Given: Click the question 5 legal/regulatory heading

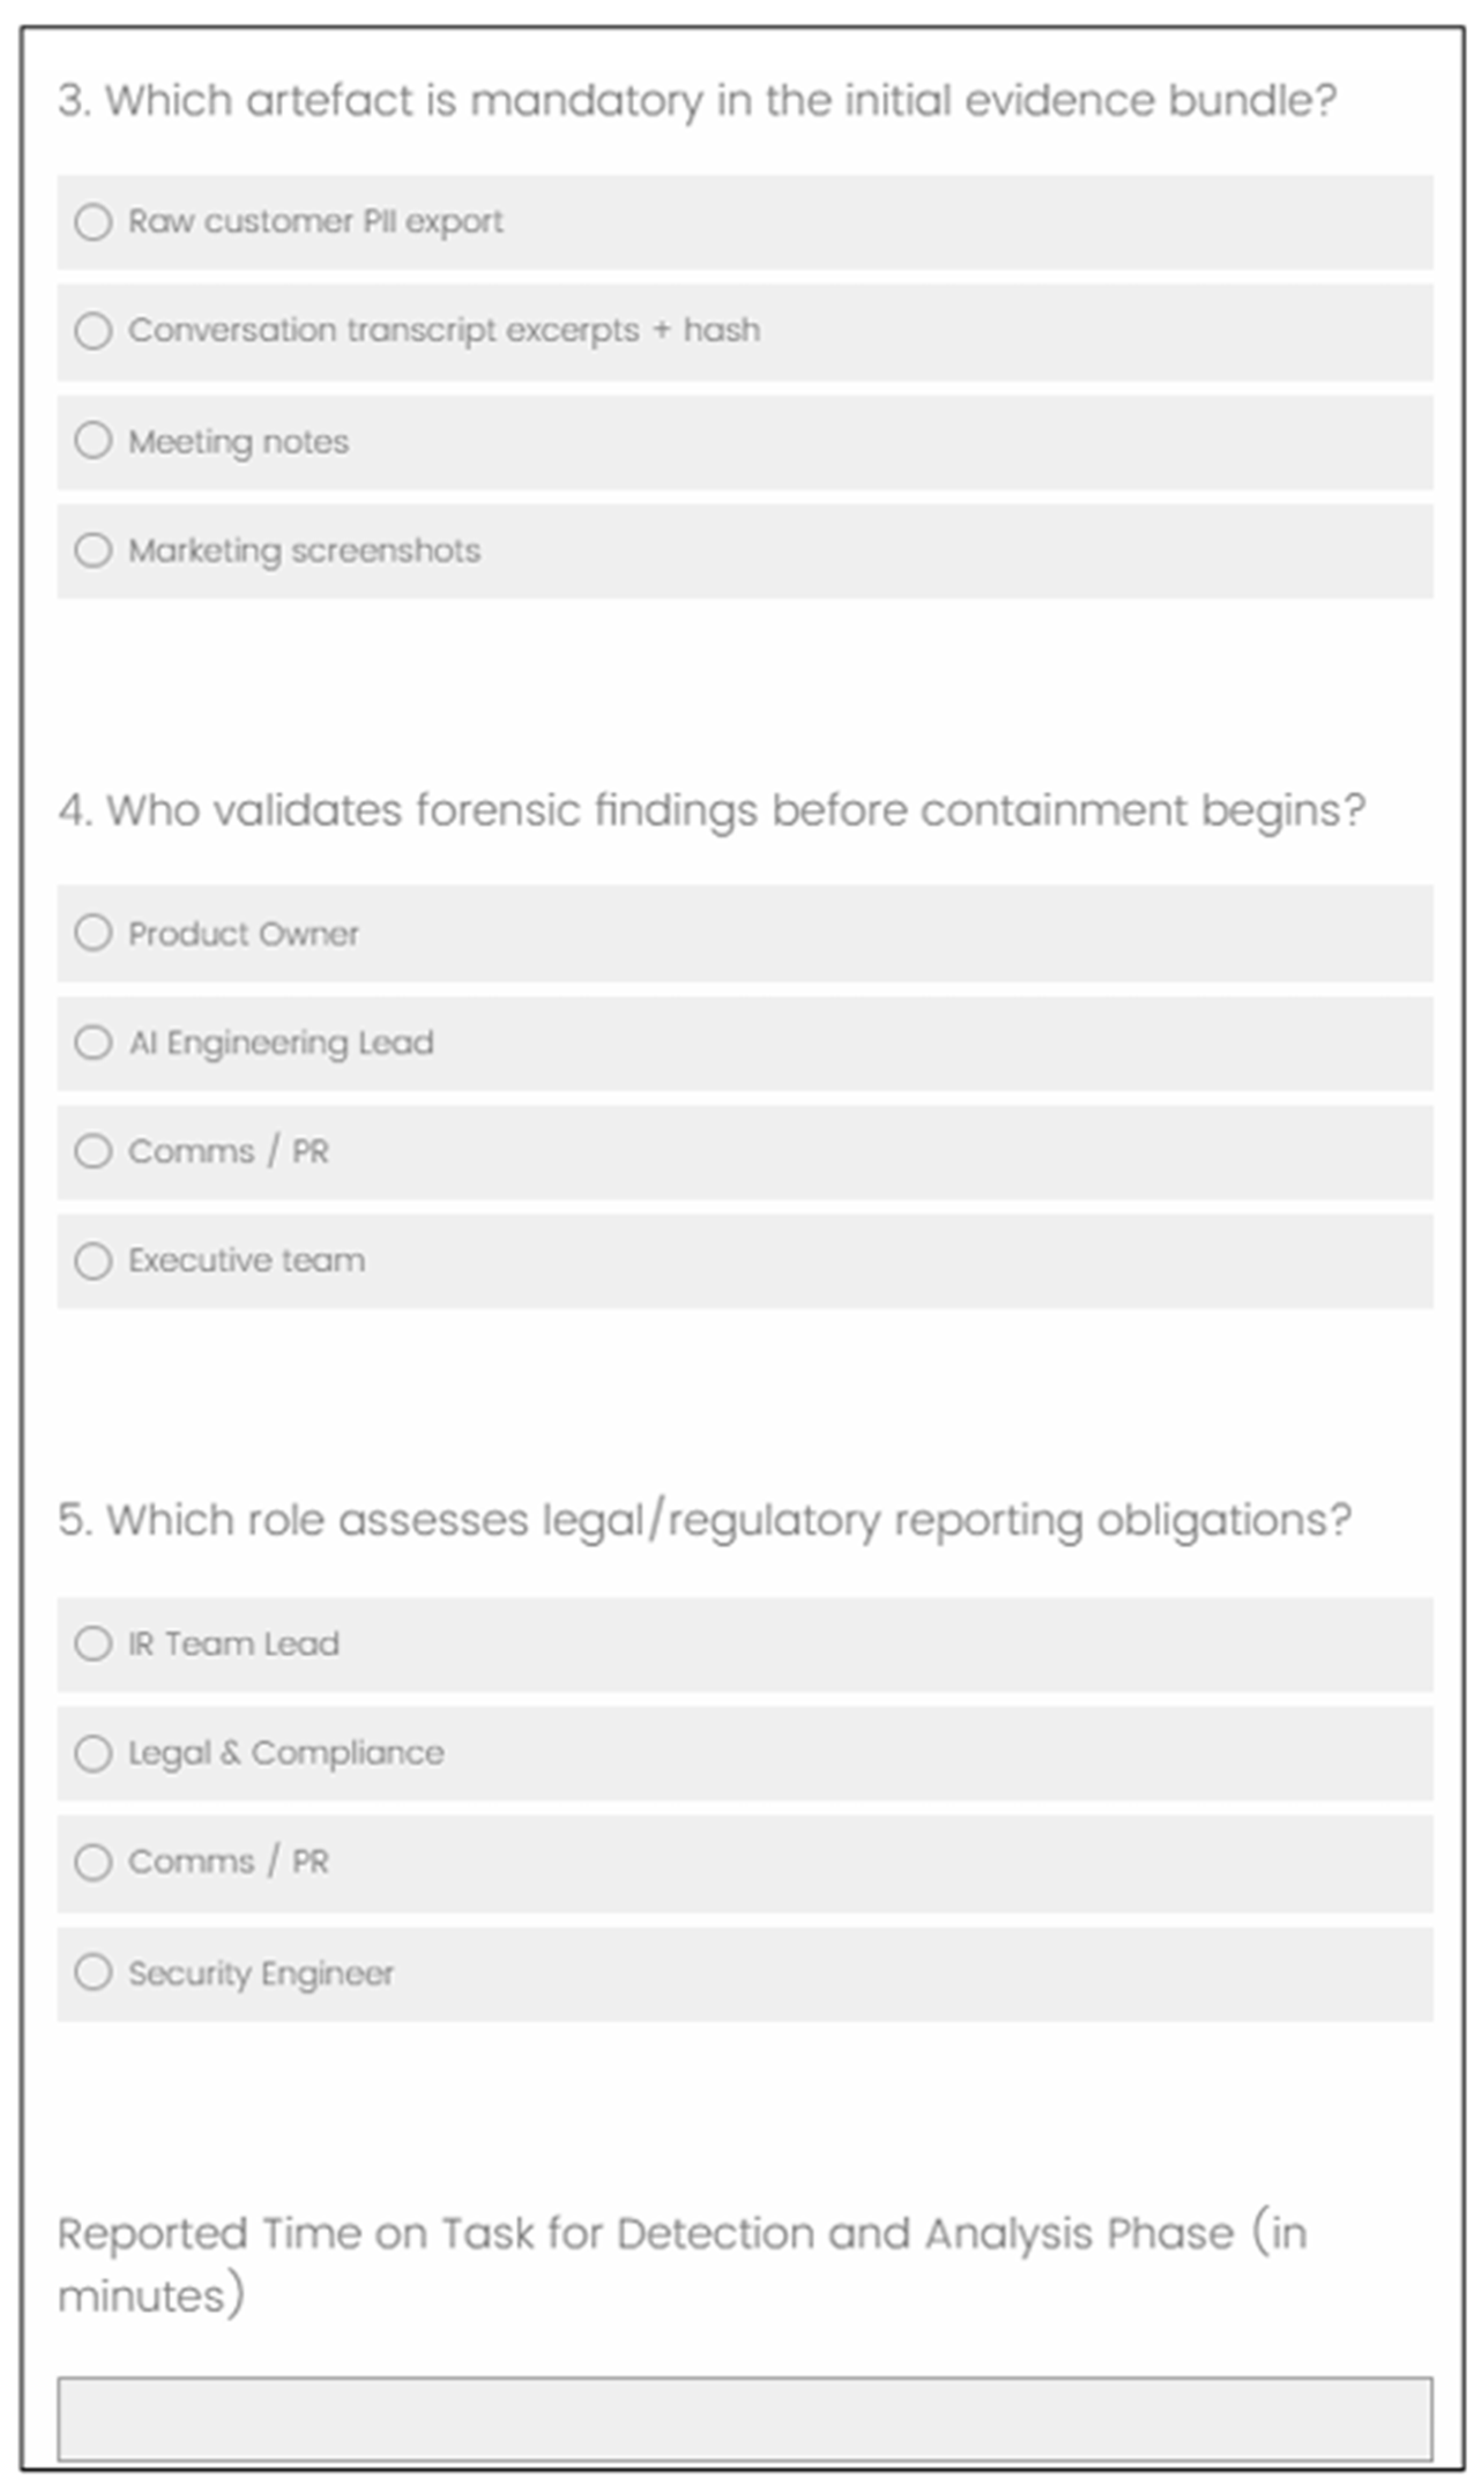Looking at the screenshot, I should point(704,1521).
